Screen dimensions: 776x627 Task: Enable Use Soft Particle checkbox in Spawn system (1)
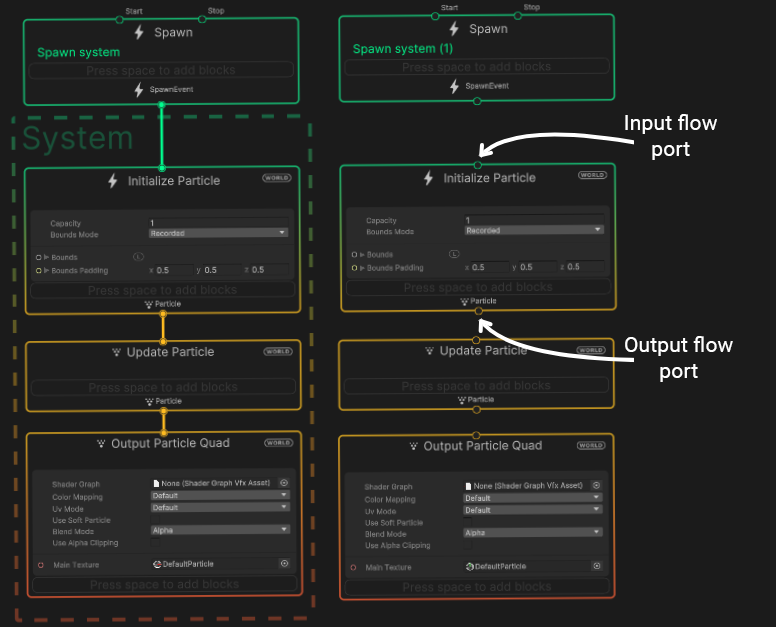pos(469,523)
